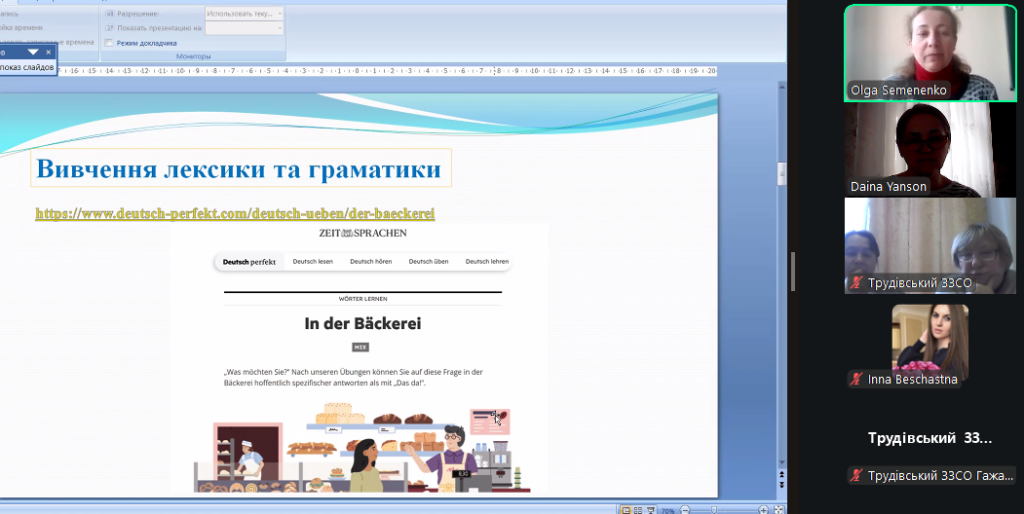Switch to Normal view in status bar
This screenshot has width=1024, height=514.
[625, 509]
